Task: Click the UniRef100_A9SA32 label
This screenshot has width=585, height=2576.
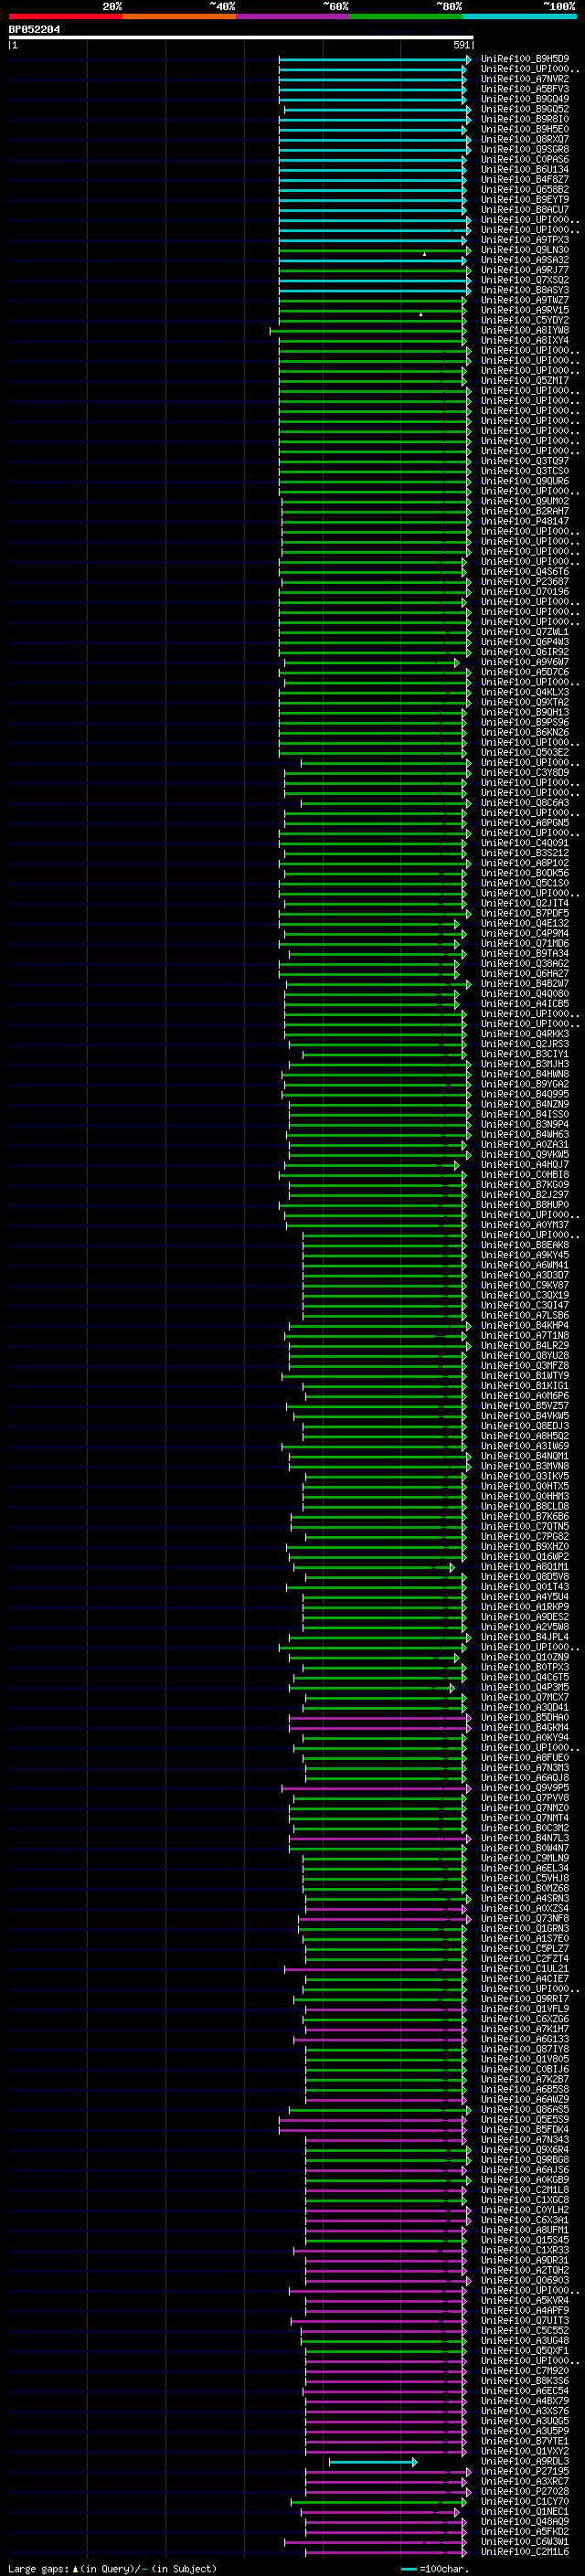Action: tap(525, 260)
